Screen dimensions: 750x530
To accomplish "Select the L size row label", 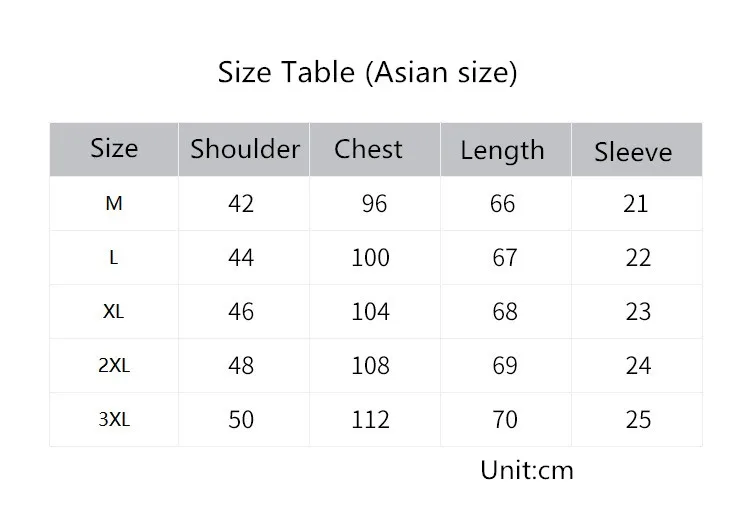I will [x=113, y=258].
